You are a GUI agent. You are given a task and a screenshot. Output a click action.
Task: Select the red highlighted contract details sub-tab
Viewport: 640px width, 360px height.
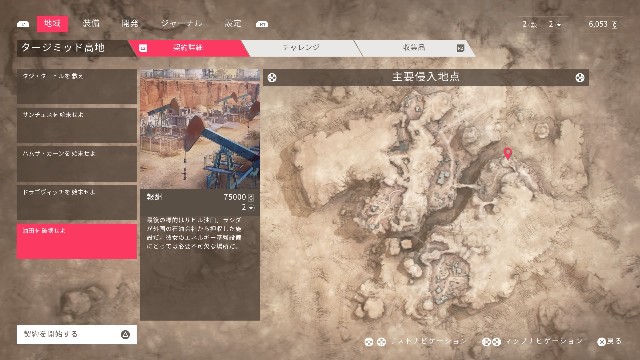click(189, 48)
